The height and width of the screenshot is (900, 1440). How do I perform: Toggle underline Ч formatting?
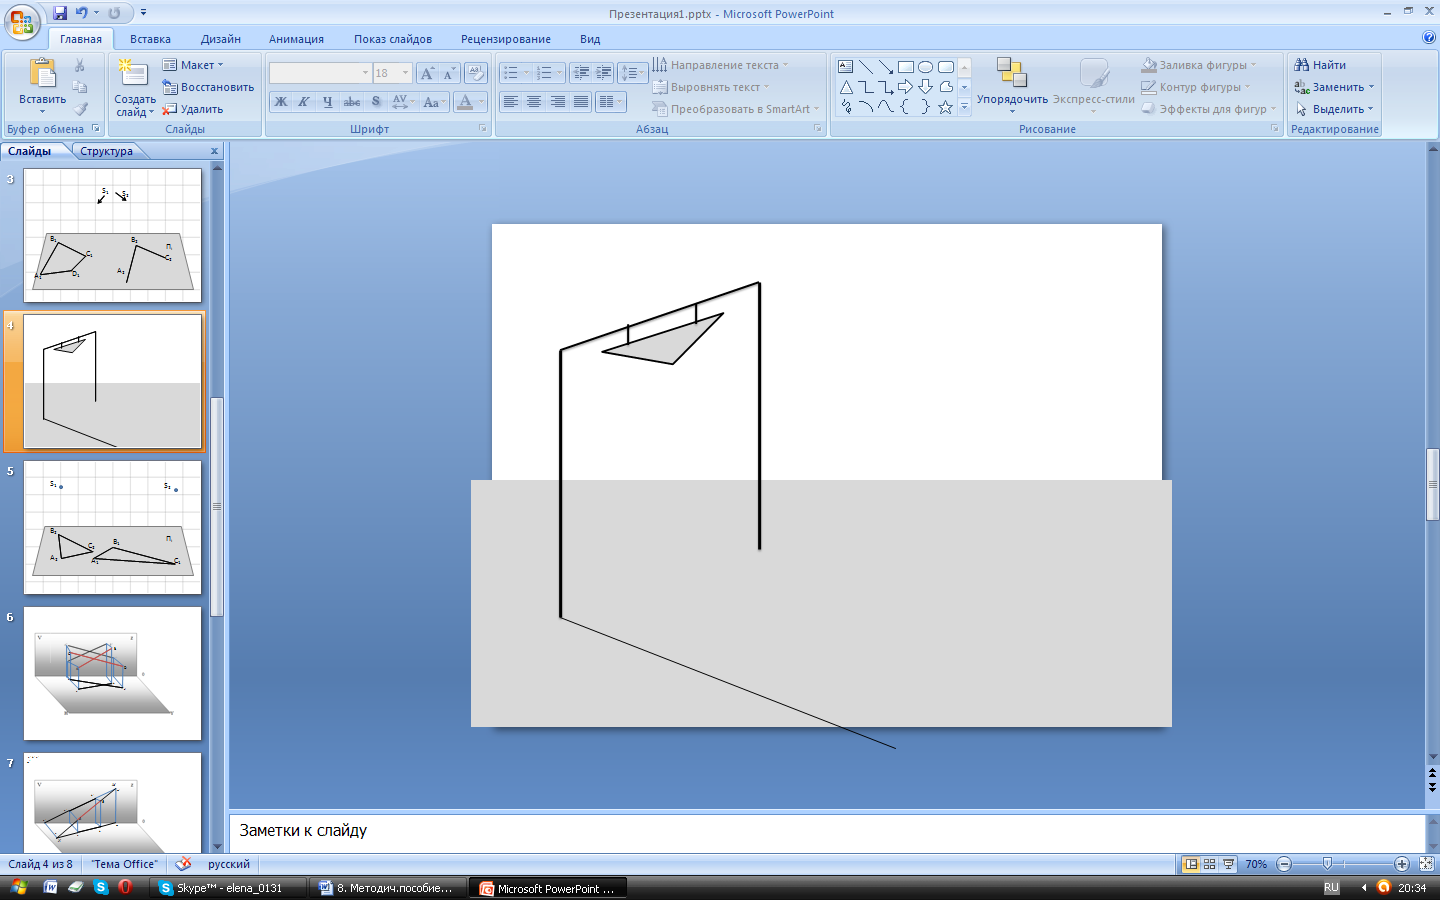327,102
